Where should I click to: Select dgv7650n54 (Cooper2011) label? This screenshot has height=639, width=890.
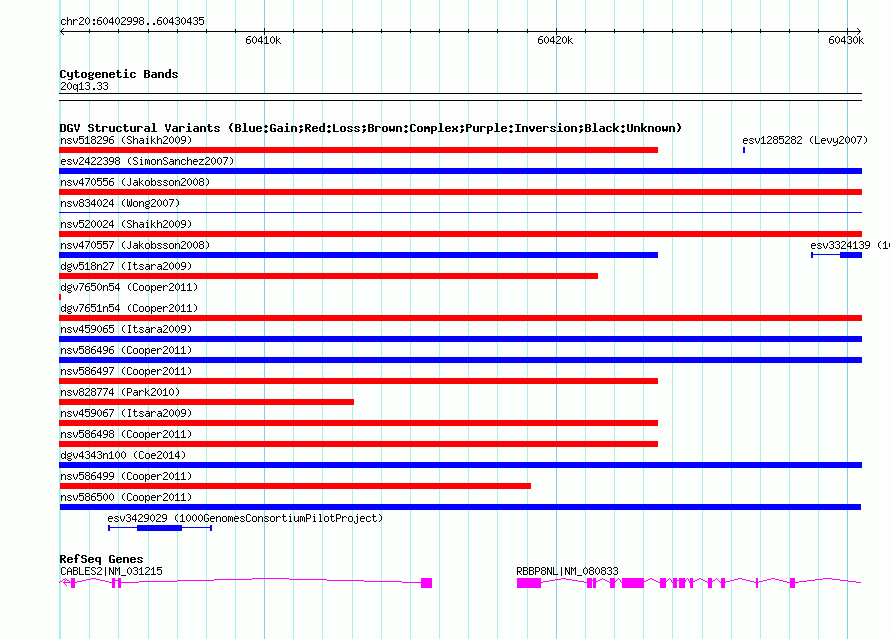pos(129,287)
